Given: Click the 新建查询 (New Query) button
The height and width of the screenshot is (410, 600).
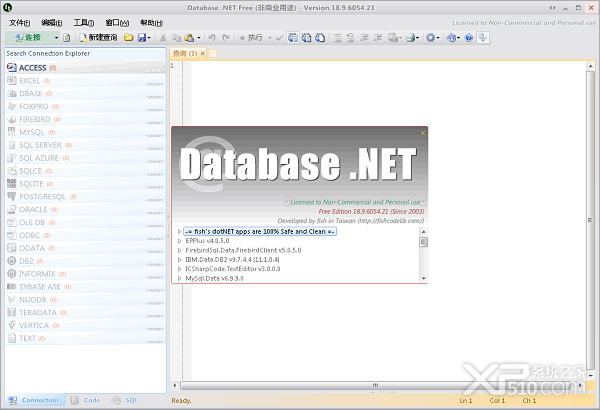Looking at the screenshot, I should point(98,38).
